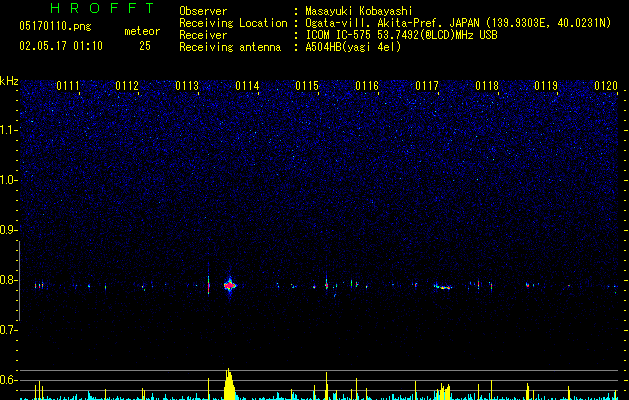Click the 0113 time marker
This screenshot has height=400, width=629.
[x=187, y=86]
